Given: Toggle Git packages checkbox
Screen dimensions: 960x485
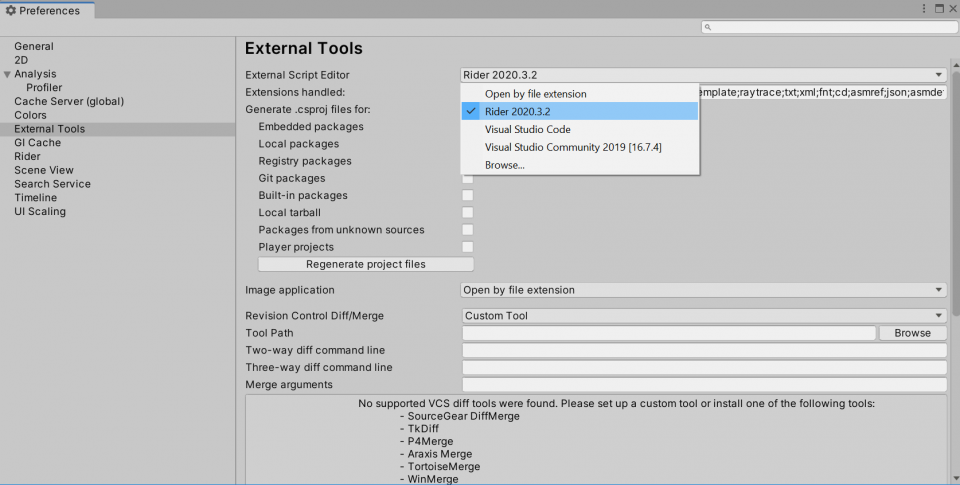Looking at the screenshot, I should click(x=468, y=178).
